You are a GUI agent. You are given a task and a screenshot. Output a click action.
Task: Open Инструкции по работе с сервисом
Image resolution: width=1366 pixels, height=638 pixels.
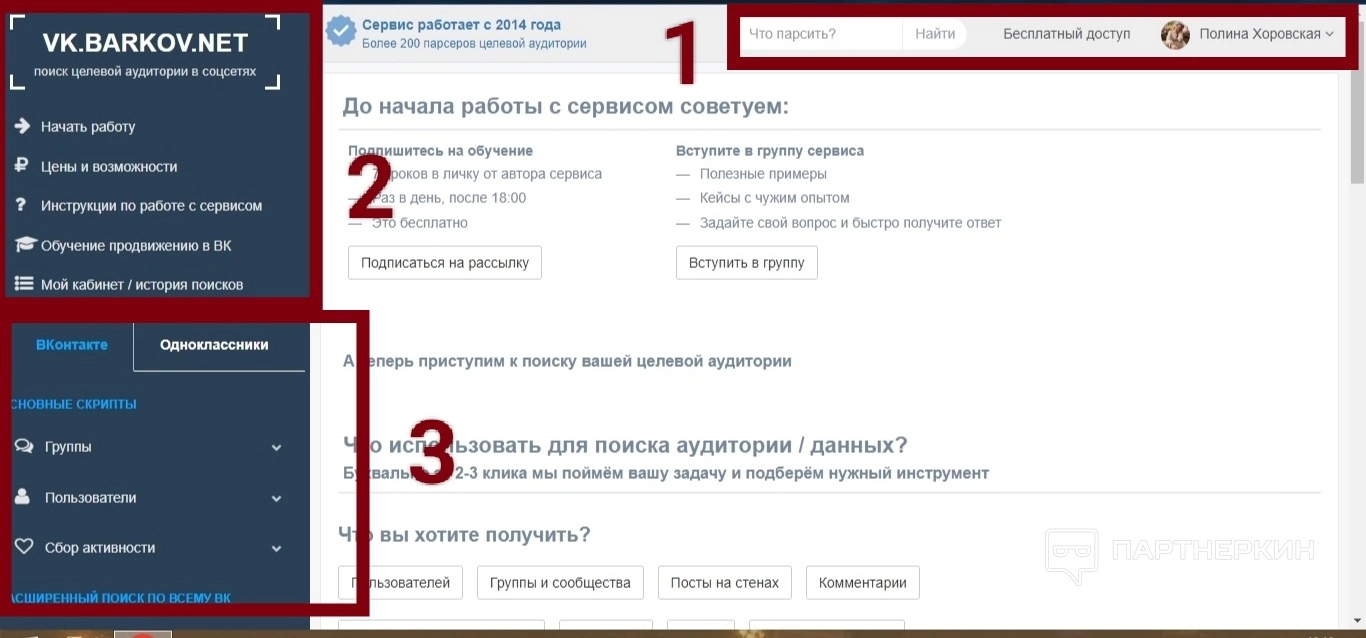click(151, 206)
